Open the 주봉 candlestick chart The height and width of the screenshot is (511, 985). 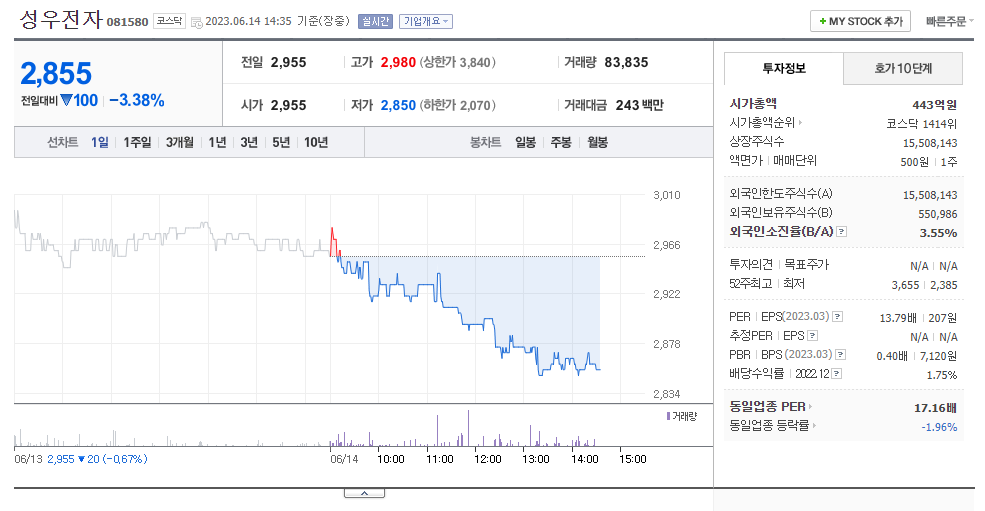pyautogui.click(x=561, y=143)
